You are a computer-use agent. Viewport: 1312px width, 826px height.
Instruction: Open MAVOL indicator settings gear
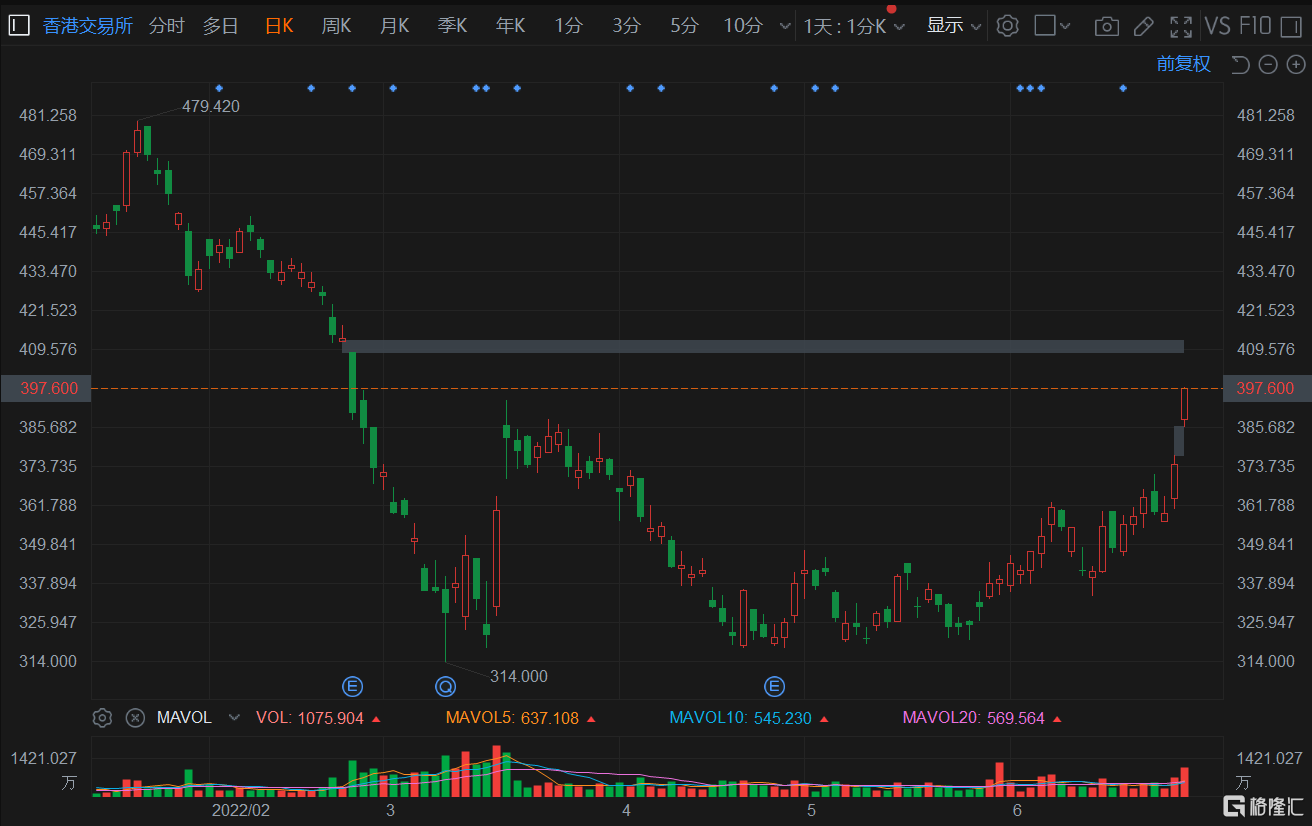click(101, 718)
